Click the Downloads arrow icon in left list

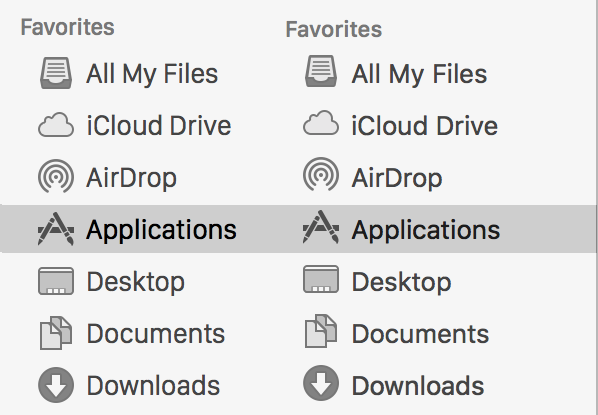tap(56, 385)
